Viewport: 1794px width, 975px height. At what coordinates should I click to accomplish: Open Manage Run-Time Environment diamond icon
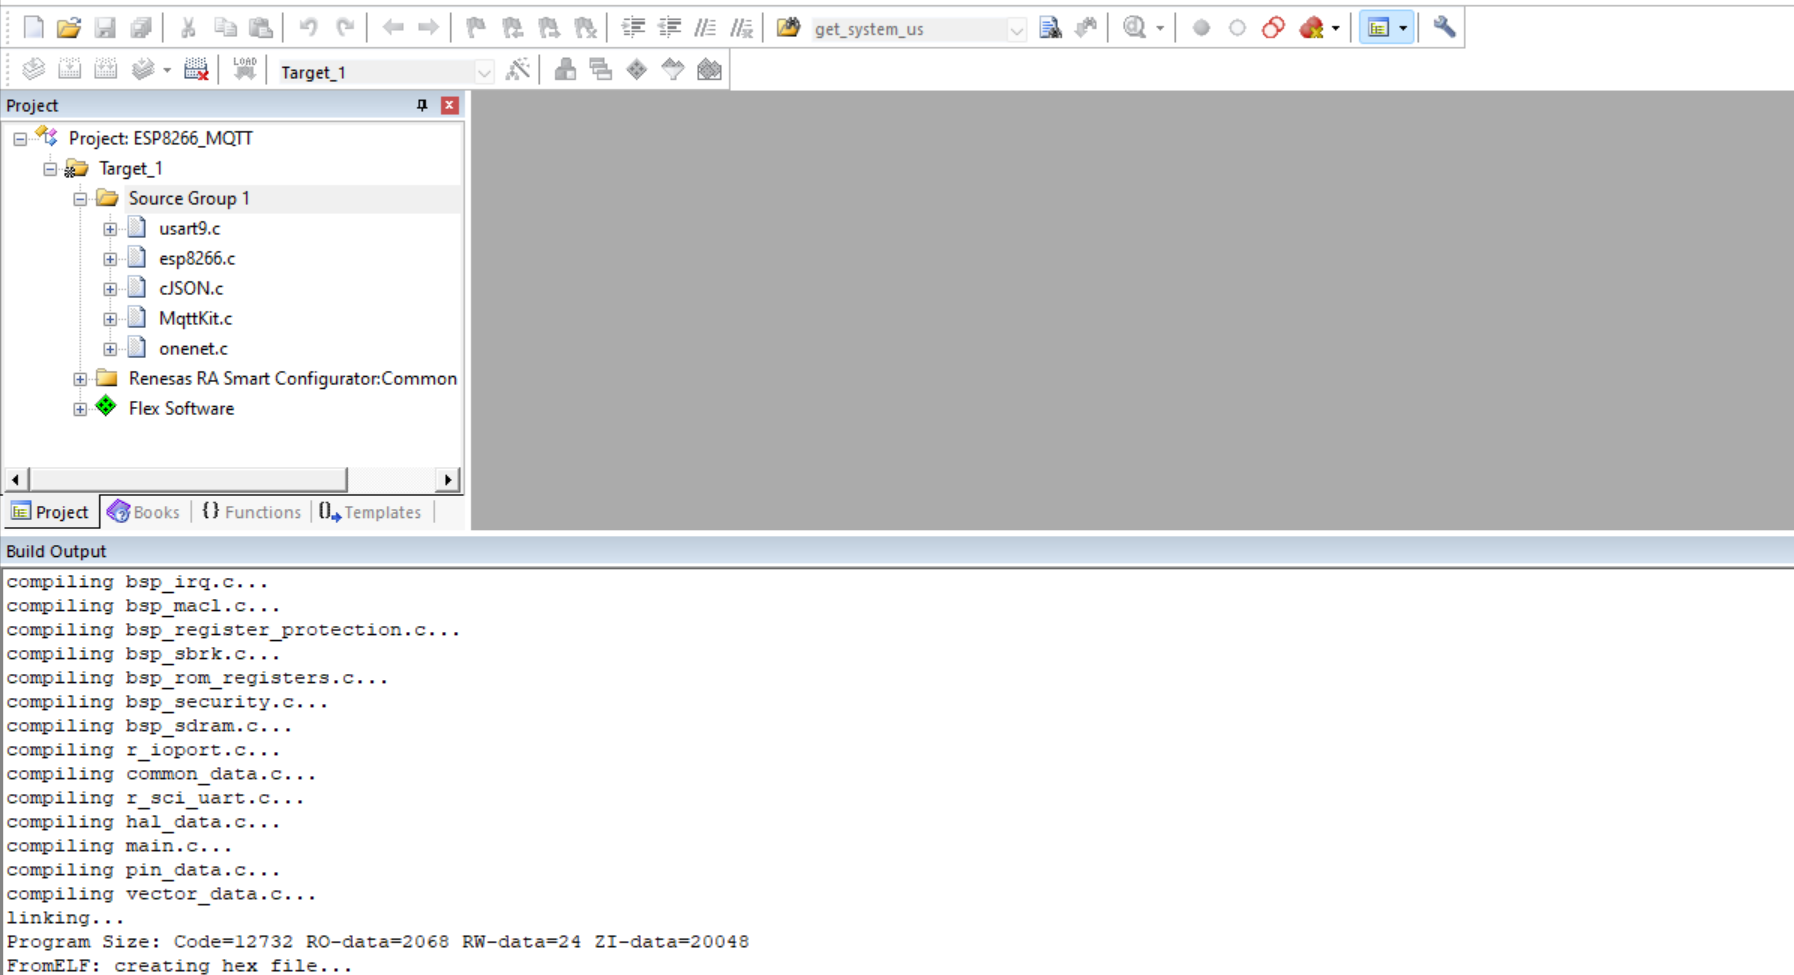tap(637, 69)
